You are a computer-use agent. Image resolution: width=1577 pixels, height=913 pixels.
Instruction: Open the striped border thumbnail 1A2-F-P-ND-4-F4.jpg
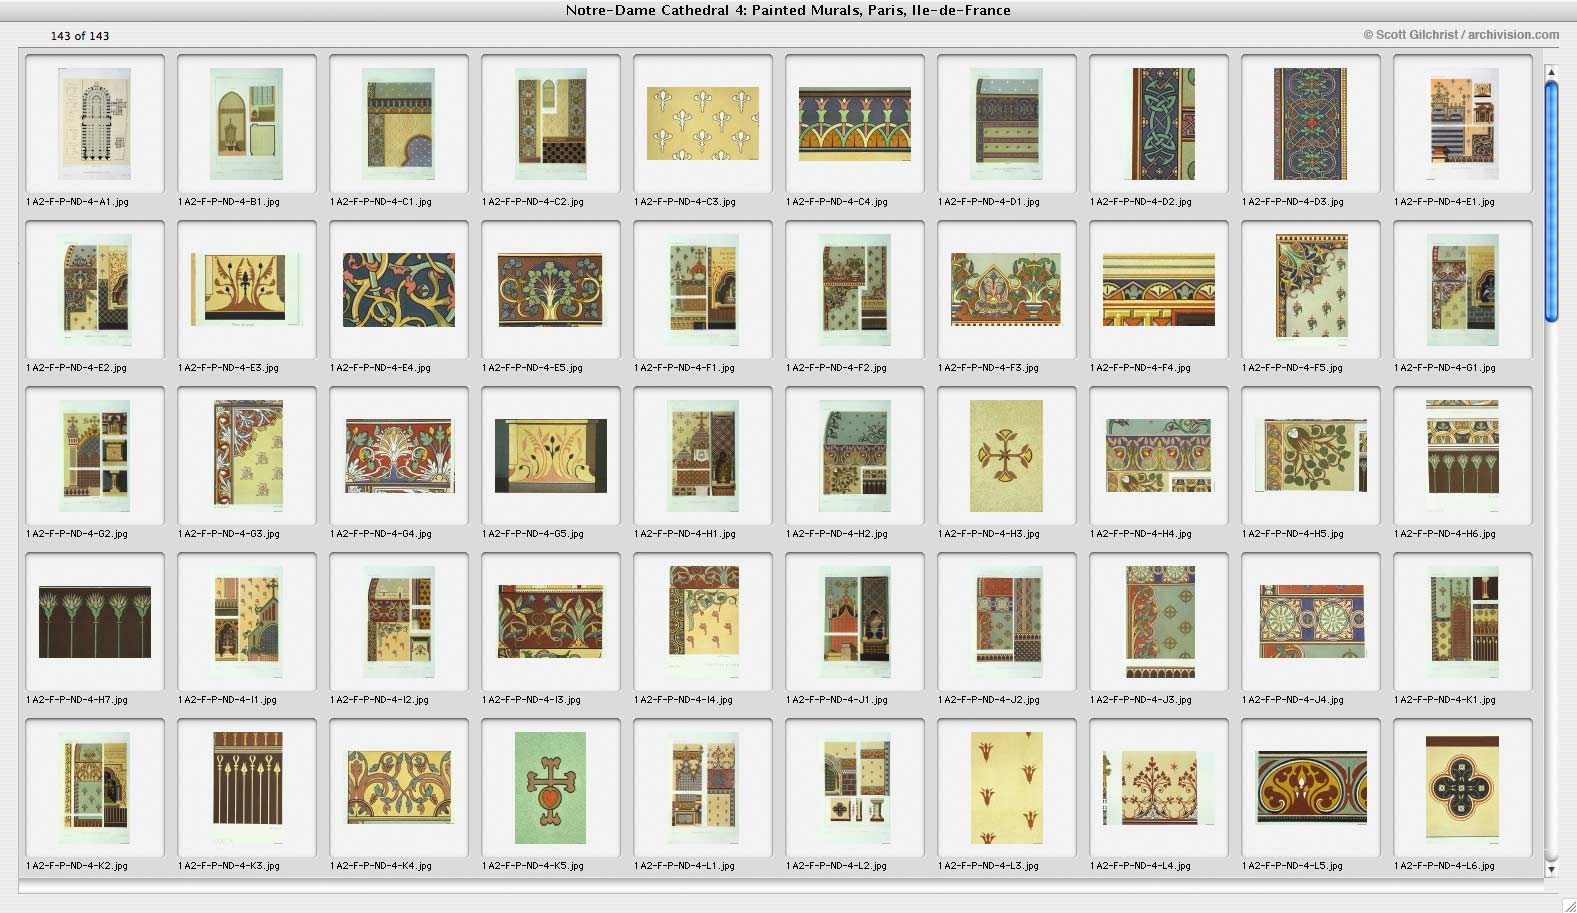1159,289
